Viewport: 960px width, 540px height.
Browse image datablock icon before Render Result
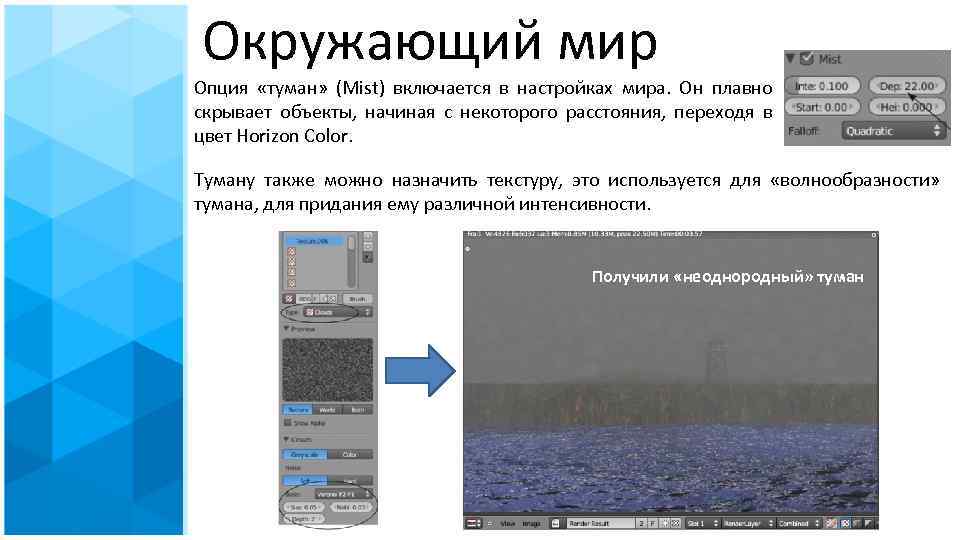(x=555, y=523)
